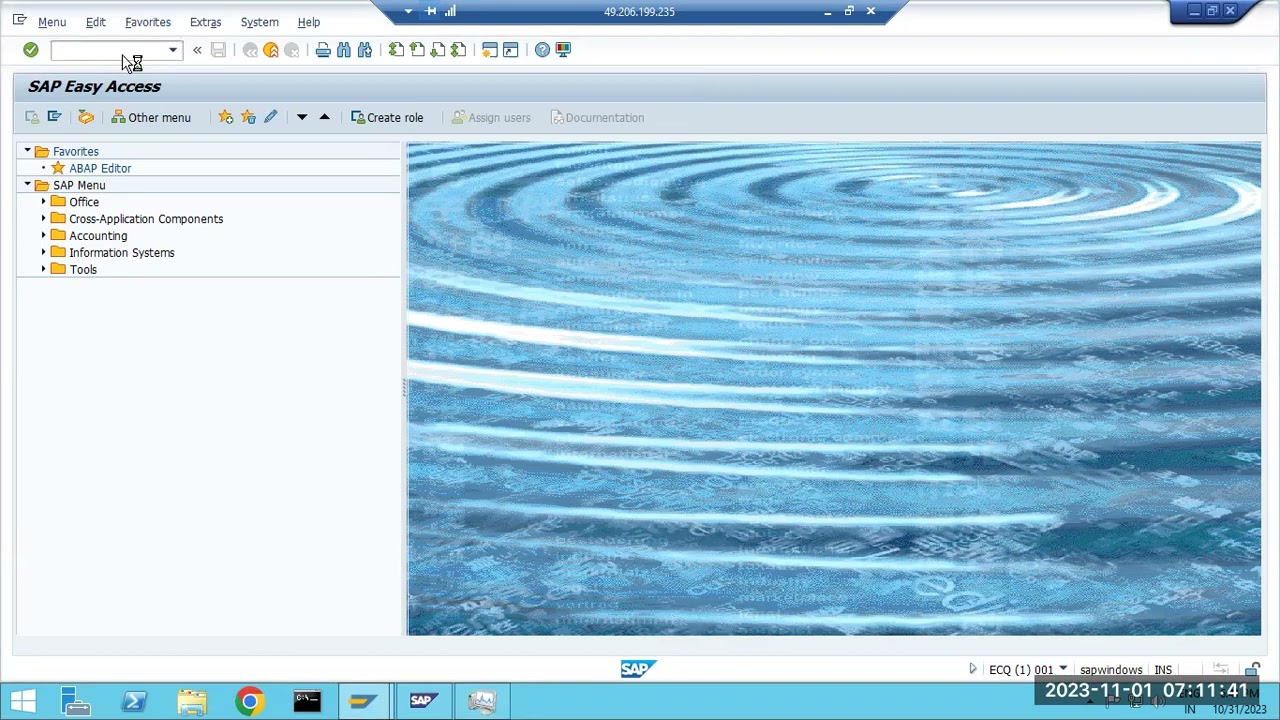This screenshot has height=720, width=1280.
Task: Click the Delete Favorites star icon
Action: point(248,118)
